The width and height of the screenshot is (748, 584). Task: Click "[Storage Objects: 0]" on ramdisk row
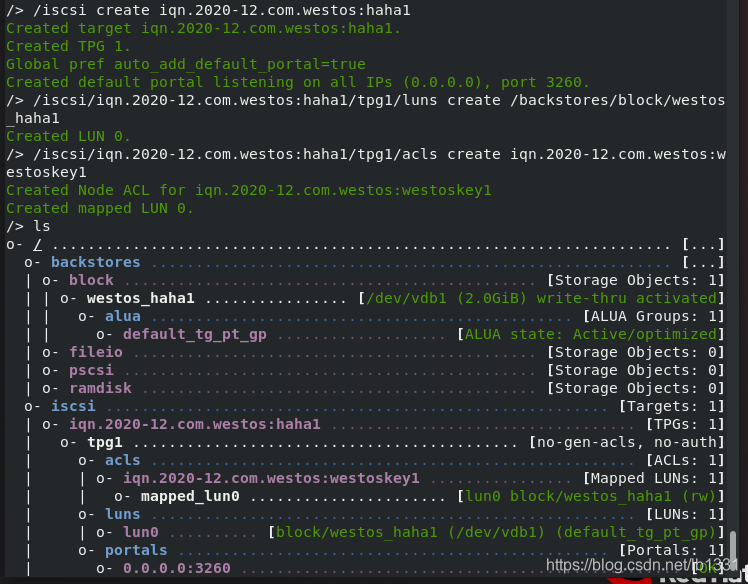click(635, 388)
